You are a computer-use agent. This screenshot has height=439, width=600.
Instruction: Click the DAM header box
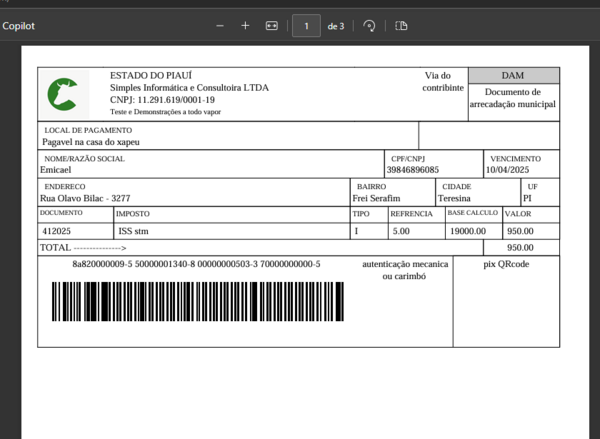click(x=514, y=75)
